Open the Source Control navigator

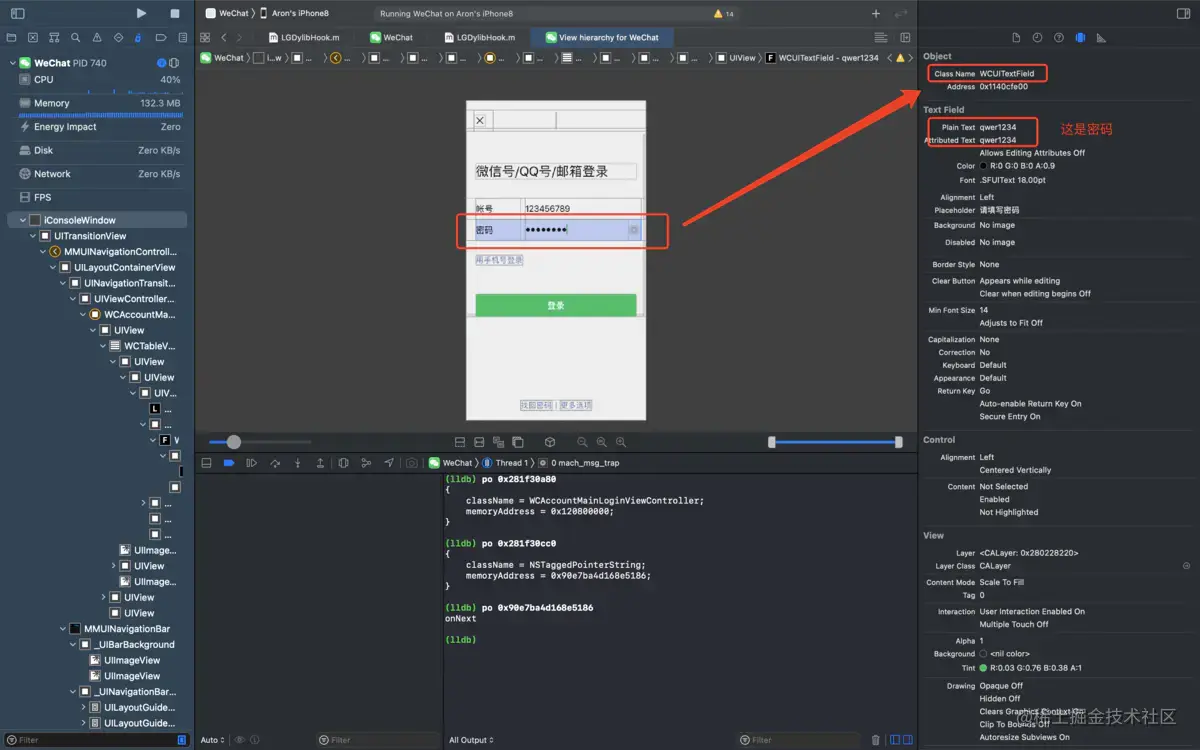[32, 37]
